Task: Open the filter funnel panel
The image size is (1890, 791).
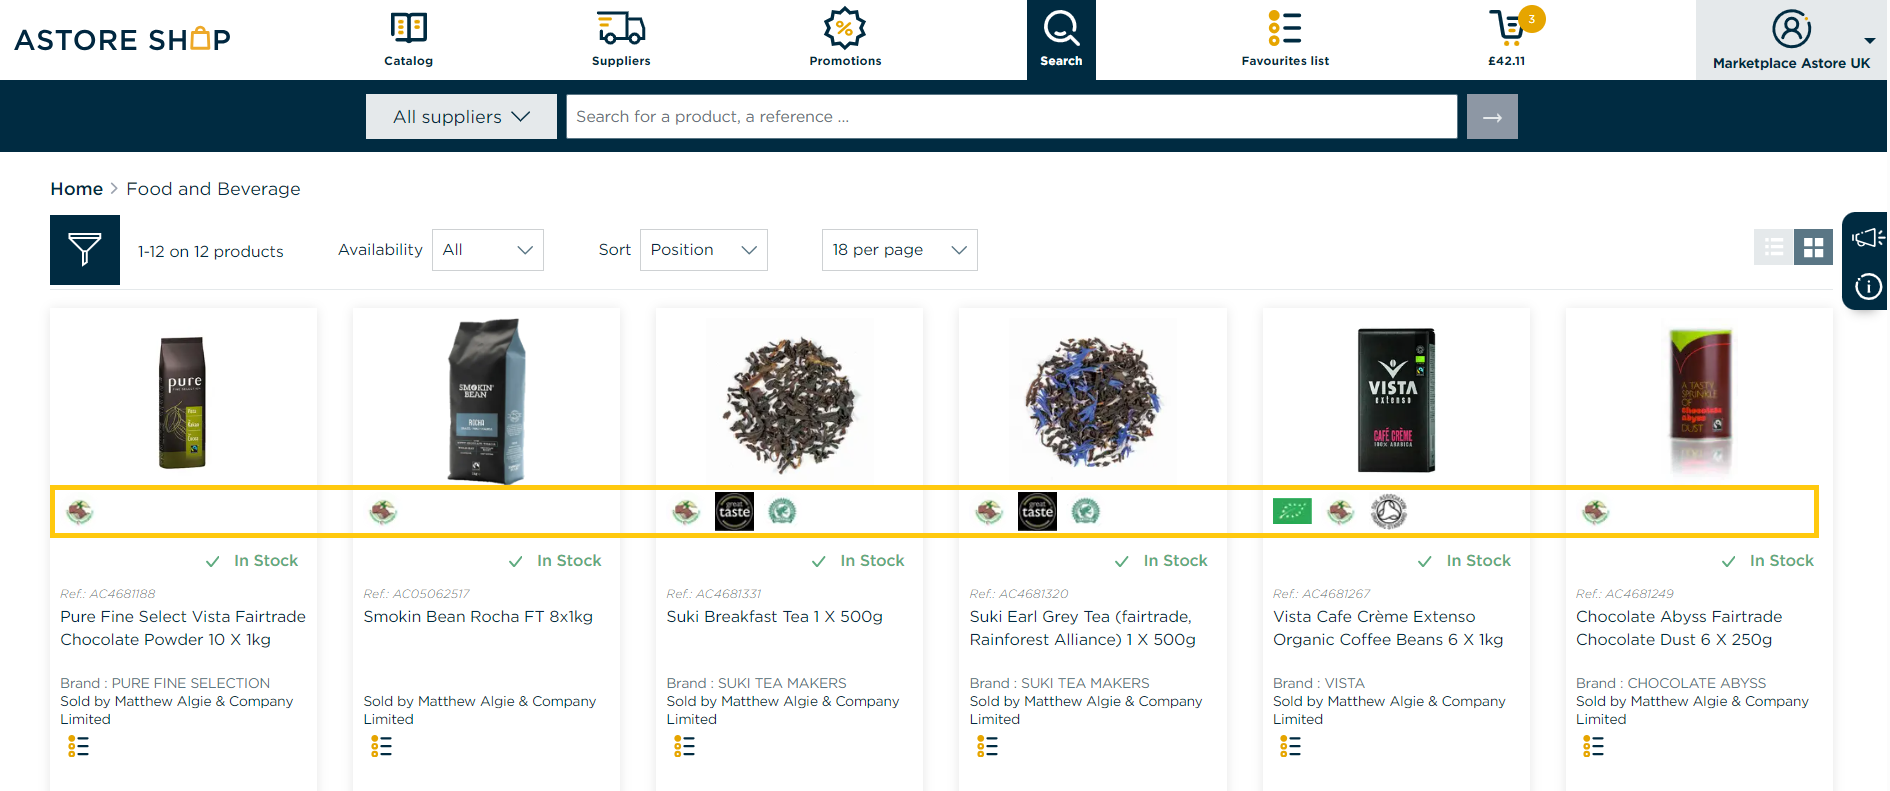Action: [x=85, y=250]
